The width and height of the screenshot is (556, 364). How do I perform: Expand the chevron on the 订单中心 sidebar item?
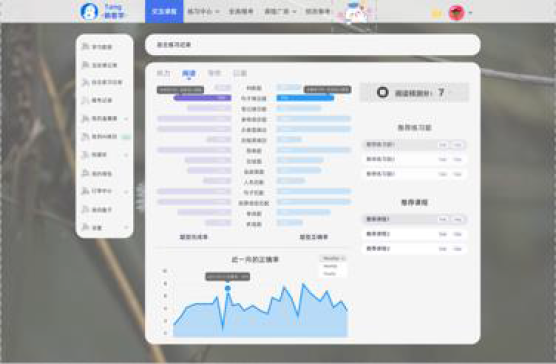pyautogui.click(x=127, y=192)
